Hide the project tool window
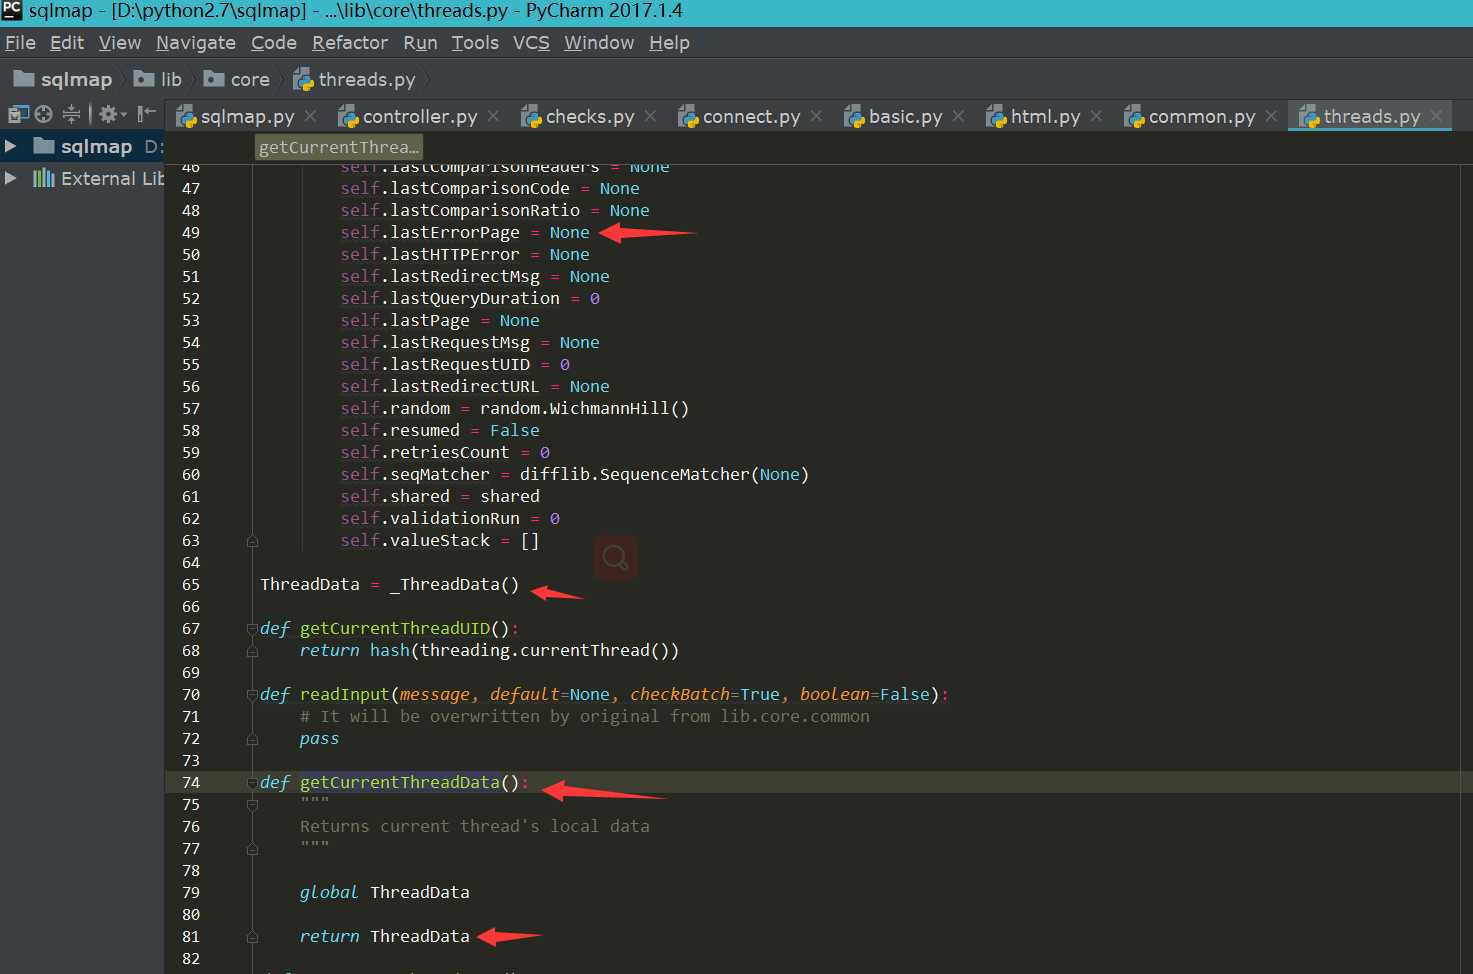 pyautogui.click(x=147, y=114)
